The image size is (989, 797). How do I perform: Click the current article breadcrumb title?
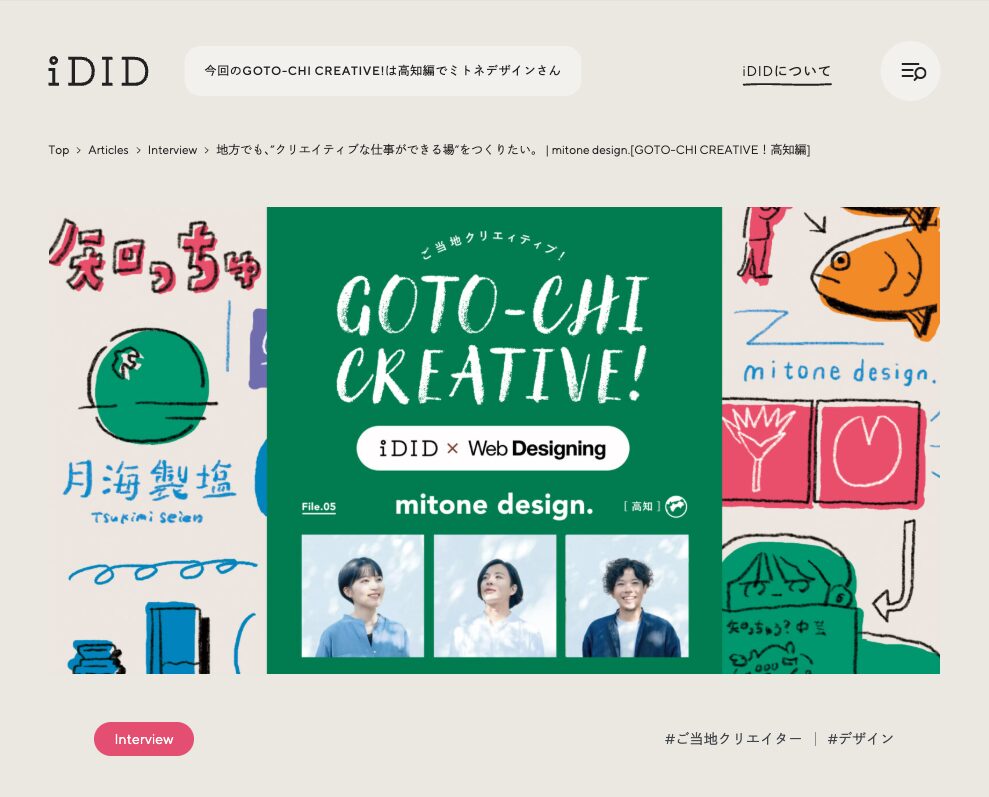513,150
